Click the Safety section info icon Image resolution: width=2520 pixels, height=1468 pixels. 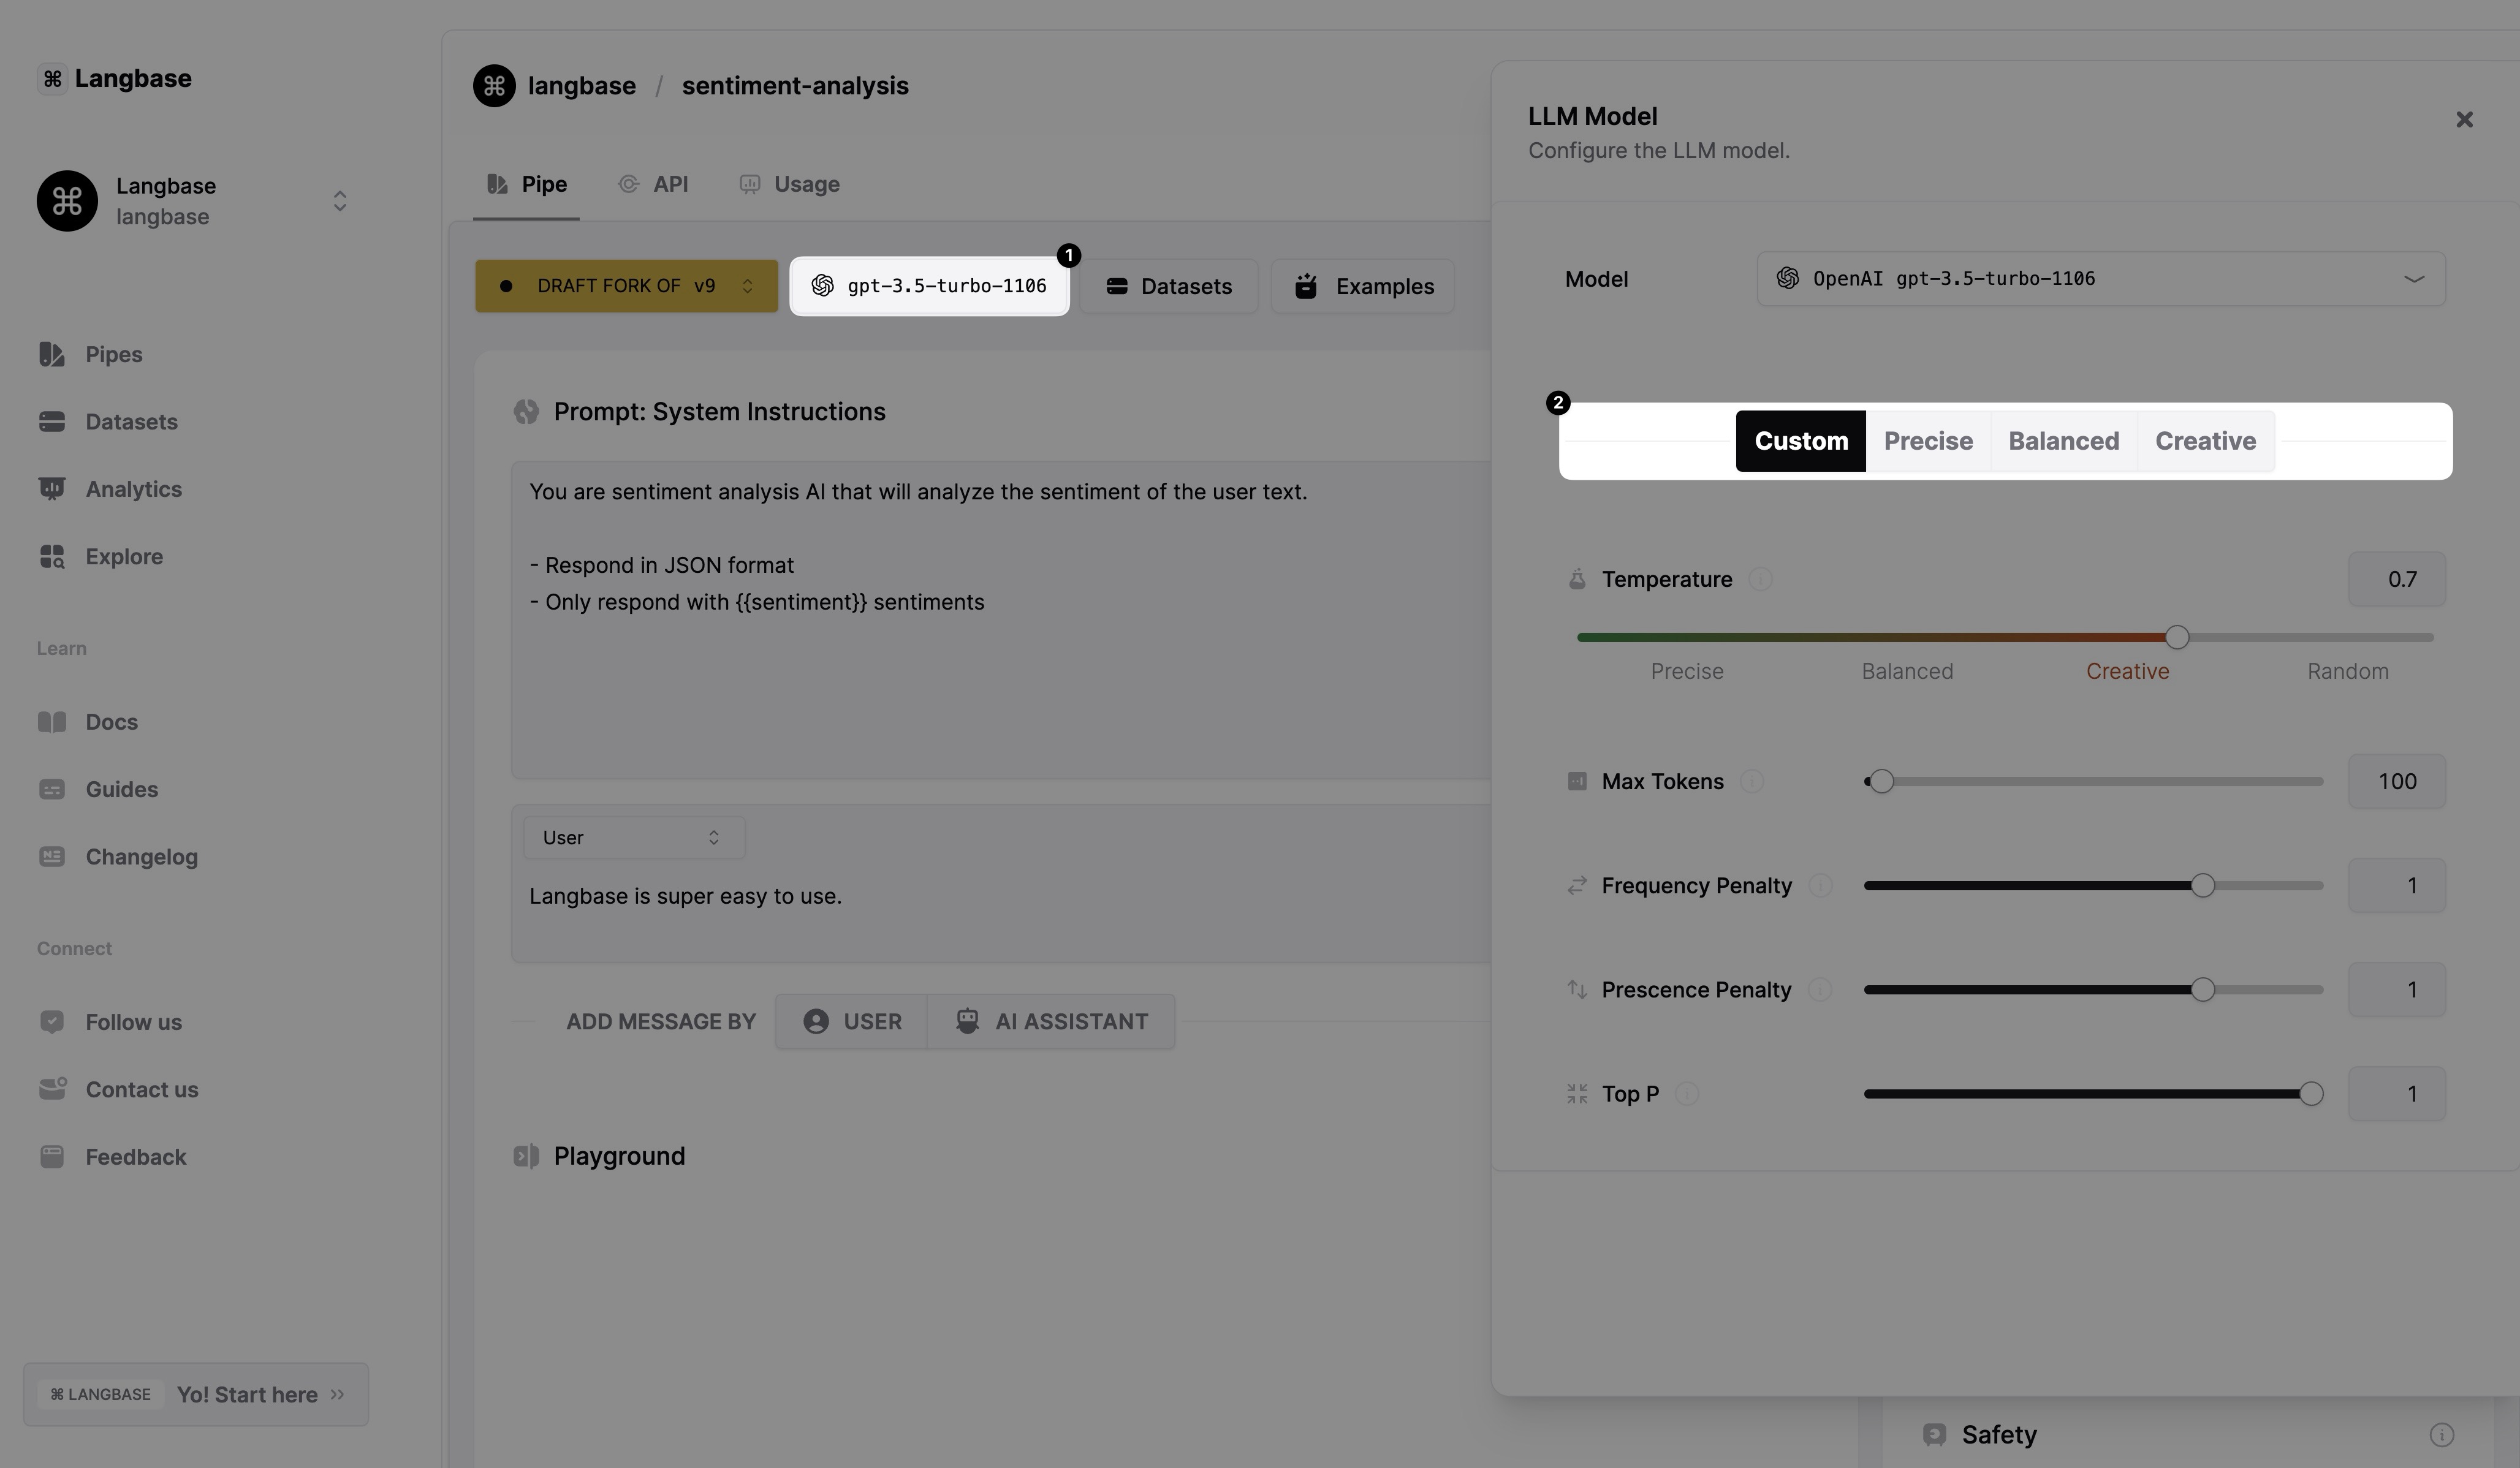(2441, 1435)
